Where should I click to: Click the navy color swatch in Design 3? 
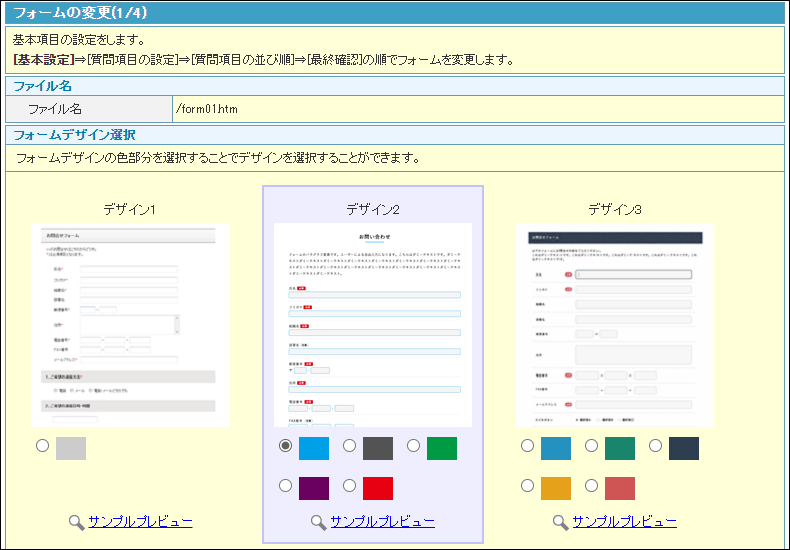point(684,448)
